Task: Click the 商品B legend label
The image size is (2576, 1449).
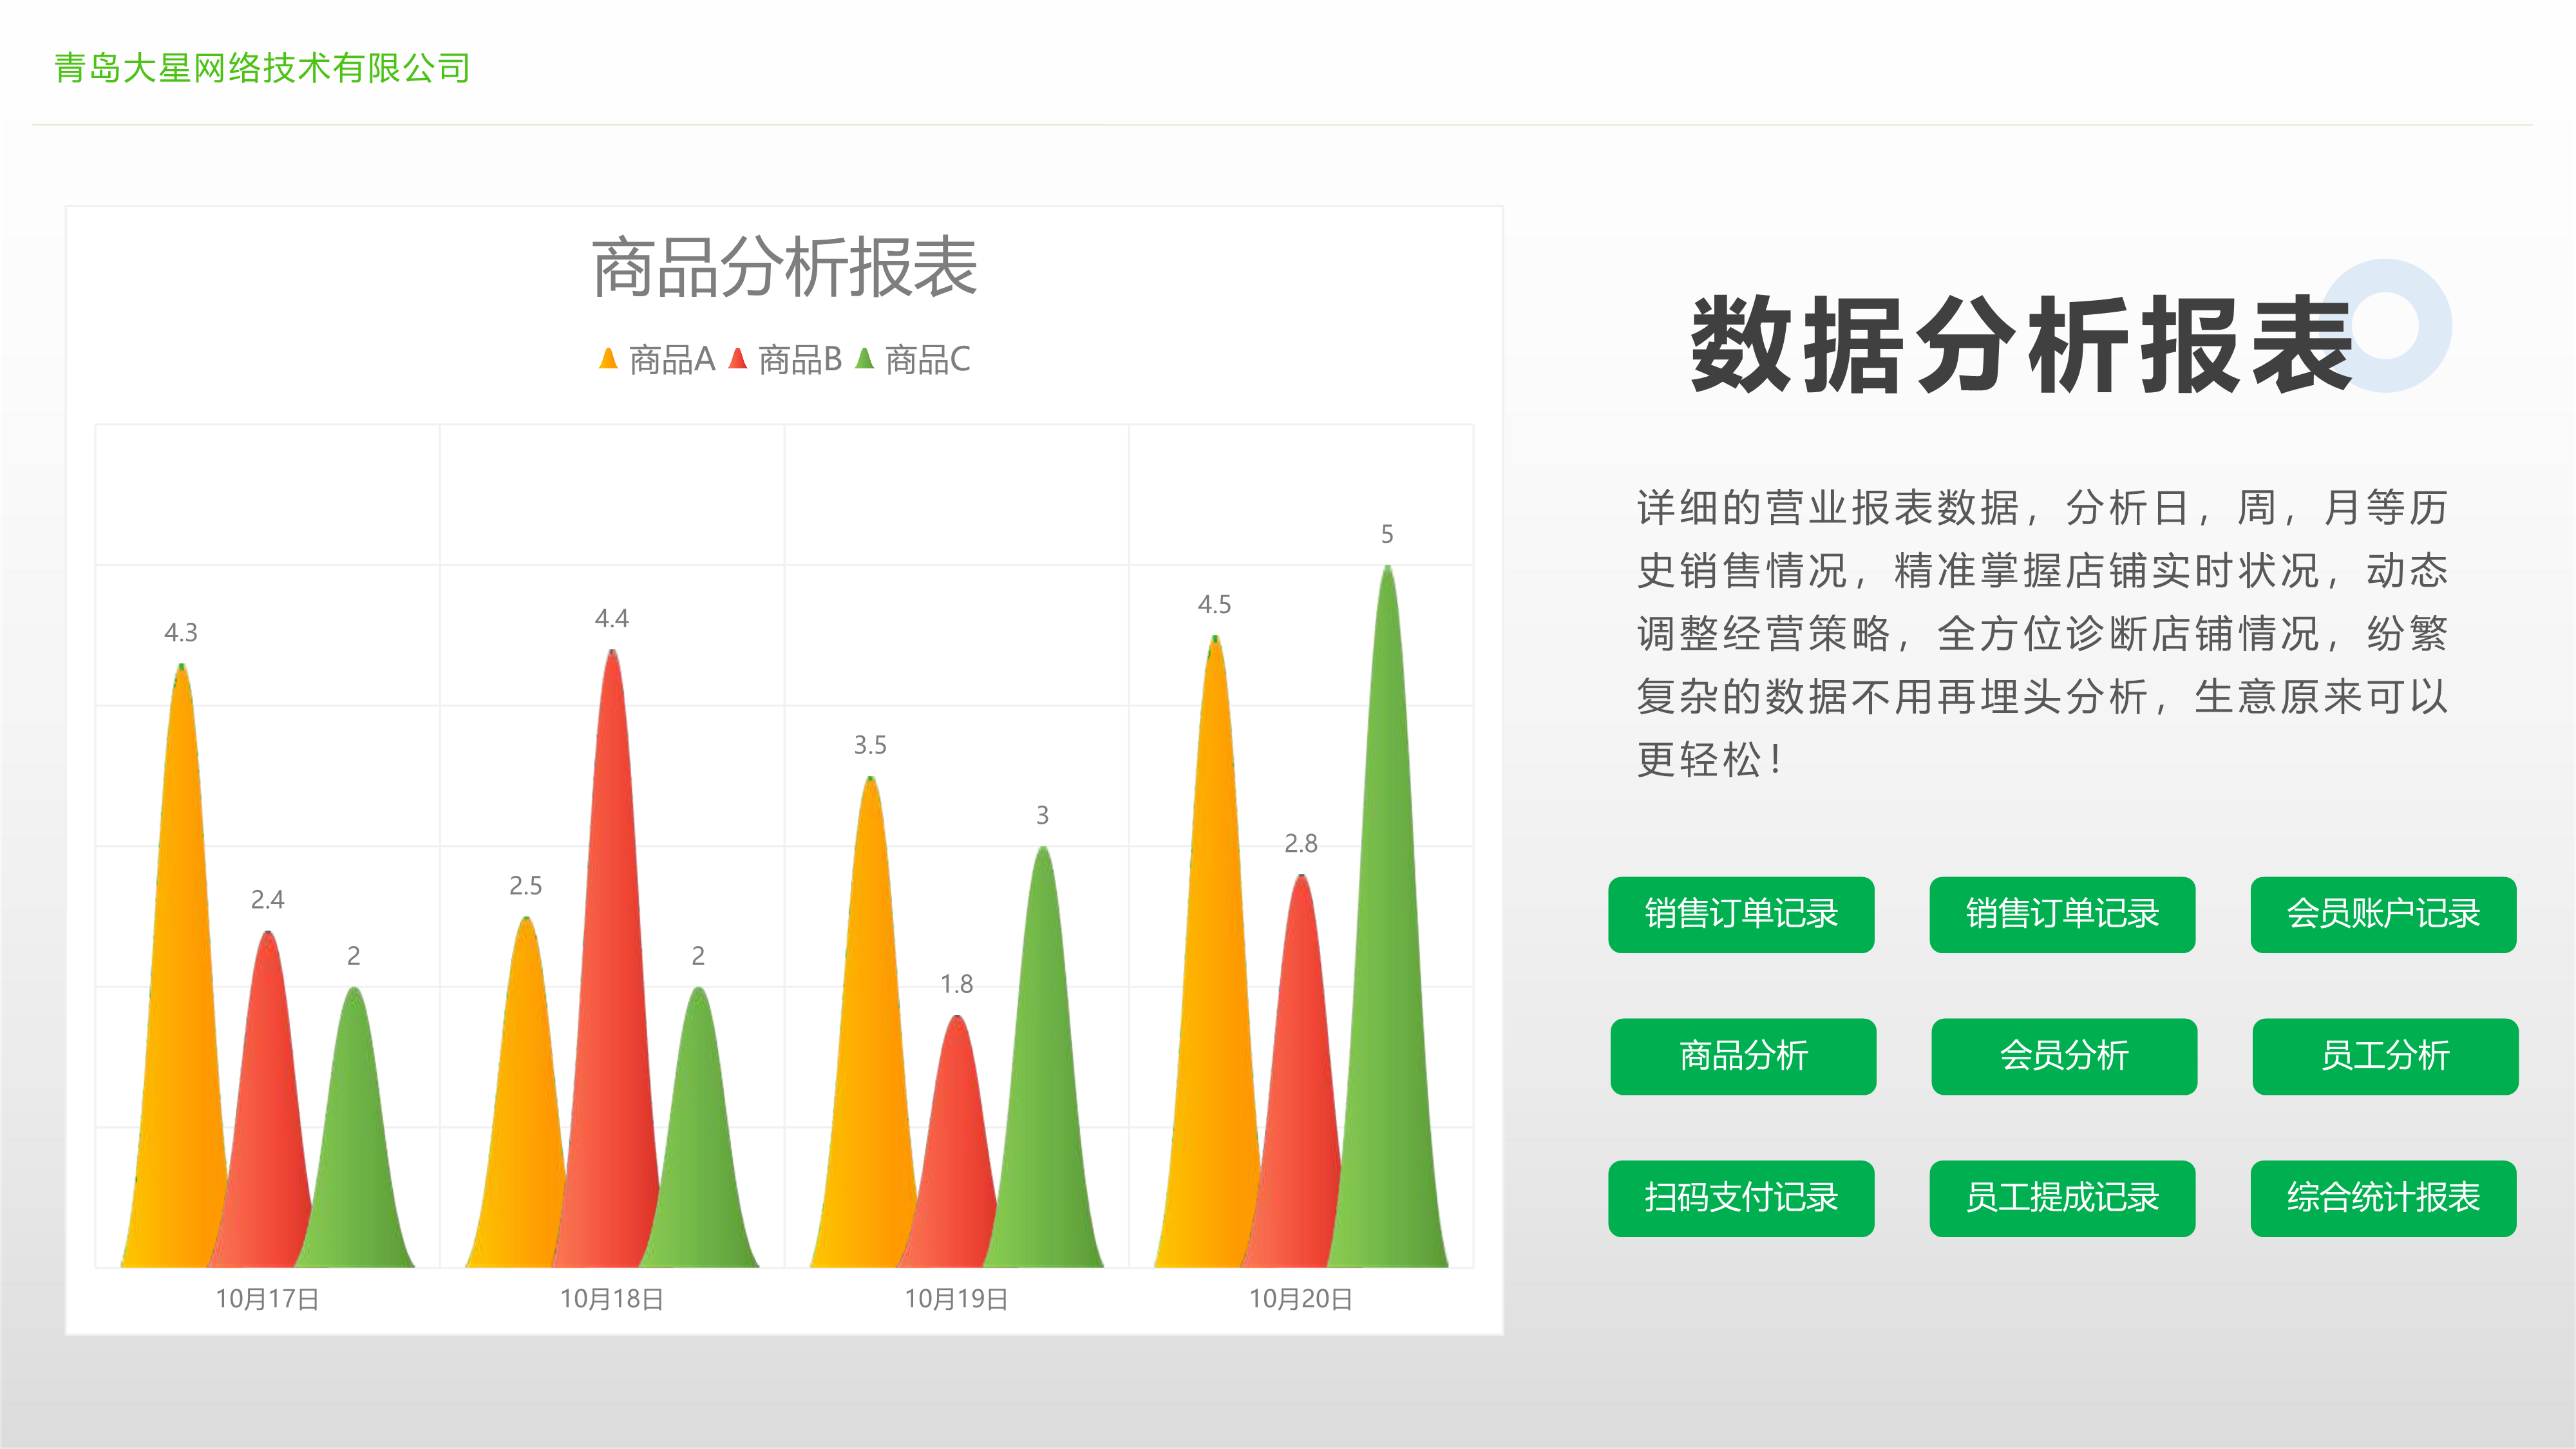Action: point(800,359)
